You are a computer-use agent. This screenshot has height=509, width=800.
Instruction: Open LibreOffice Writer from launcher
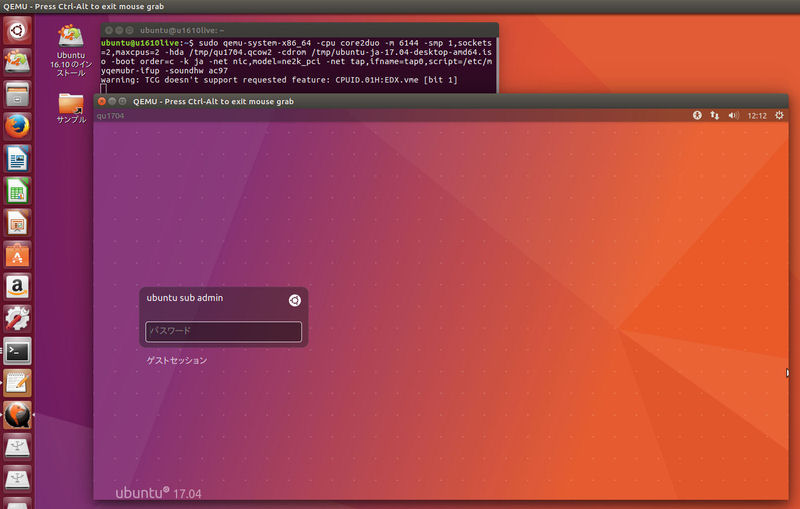coord(17,159)
